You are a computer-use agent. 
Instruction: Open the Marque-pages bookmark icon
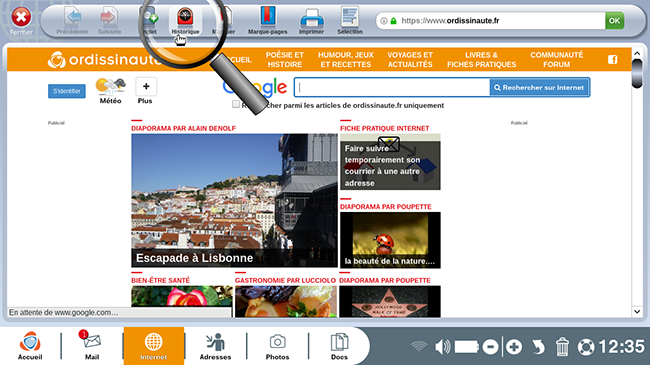(268, 17)
